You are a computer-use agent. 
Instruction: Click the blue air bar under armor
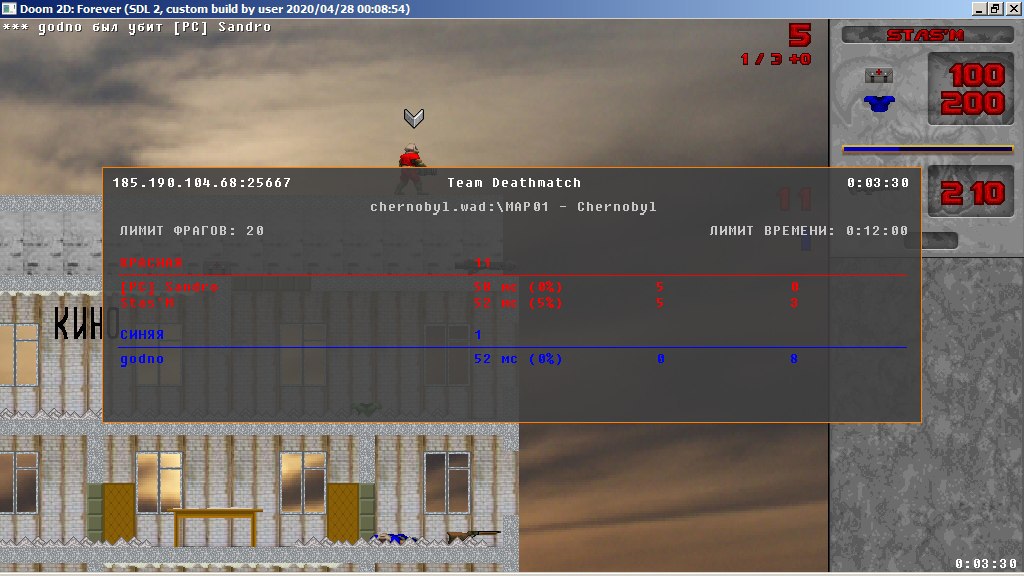(927, 149)
